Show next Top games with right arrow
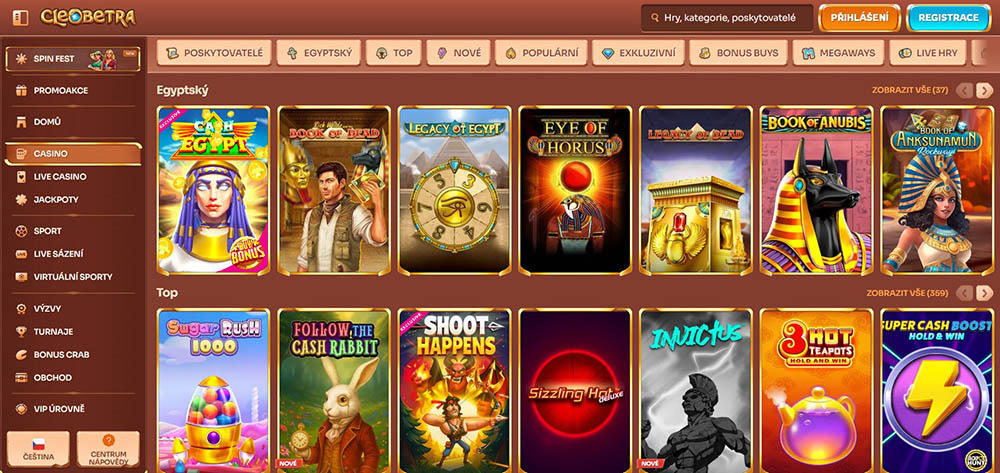1000x473 pixels. (985, 293)
